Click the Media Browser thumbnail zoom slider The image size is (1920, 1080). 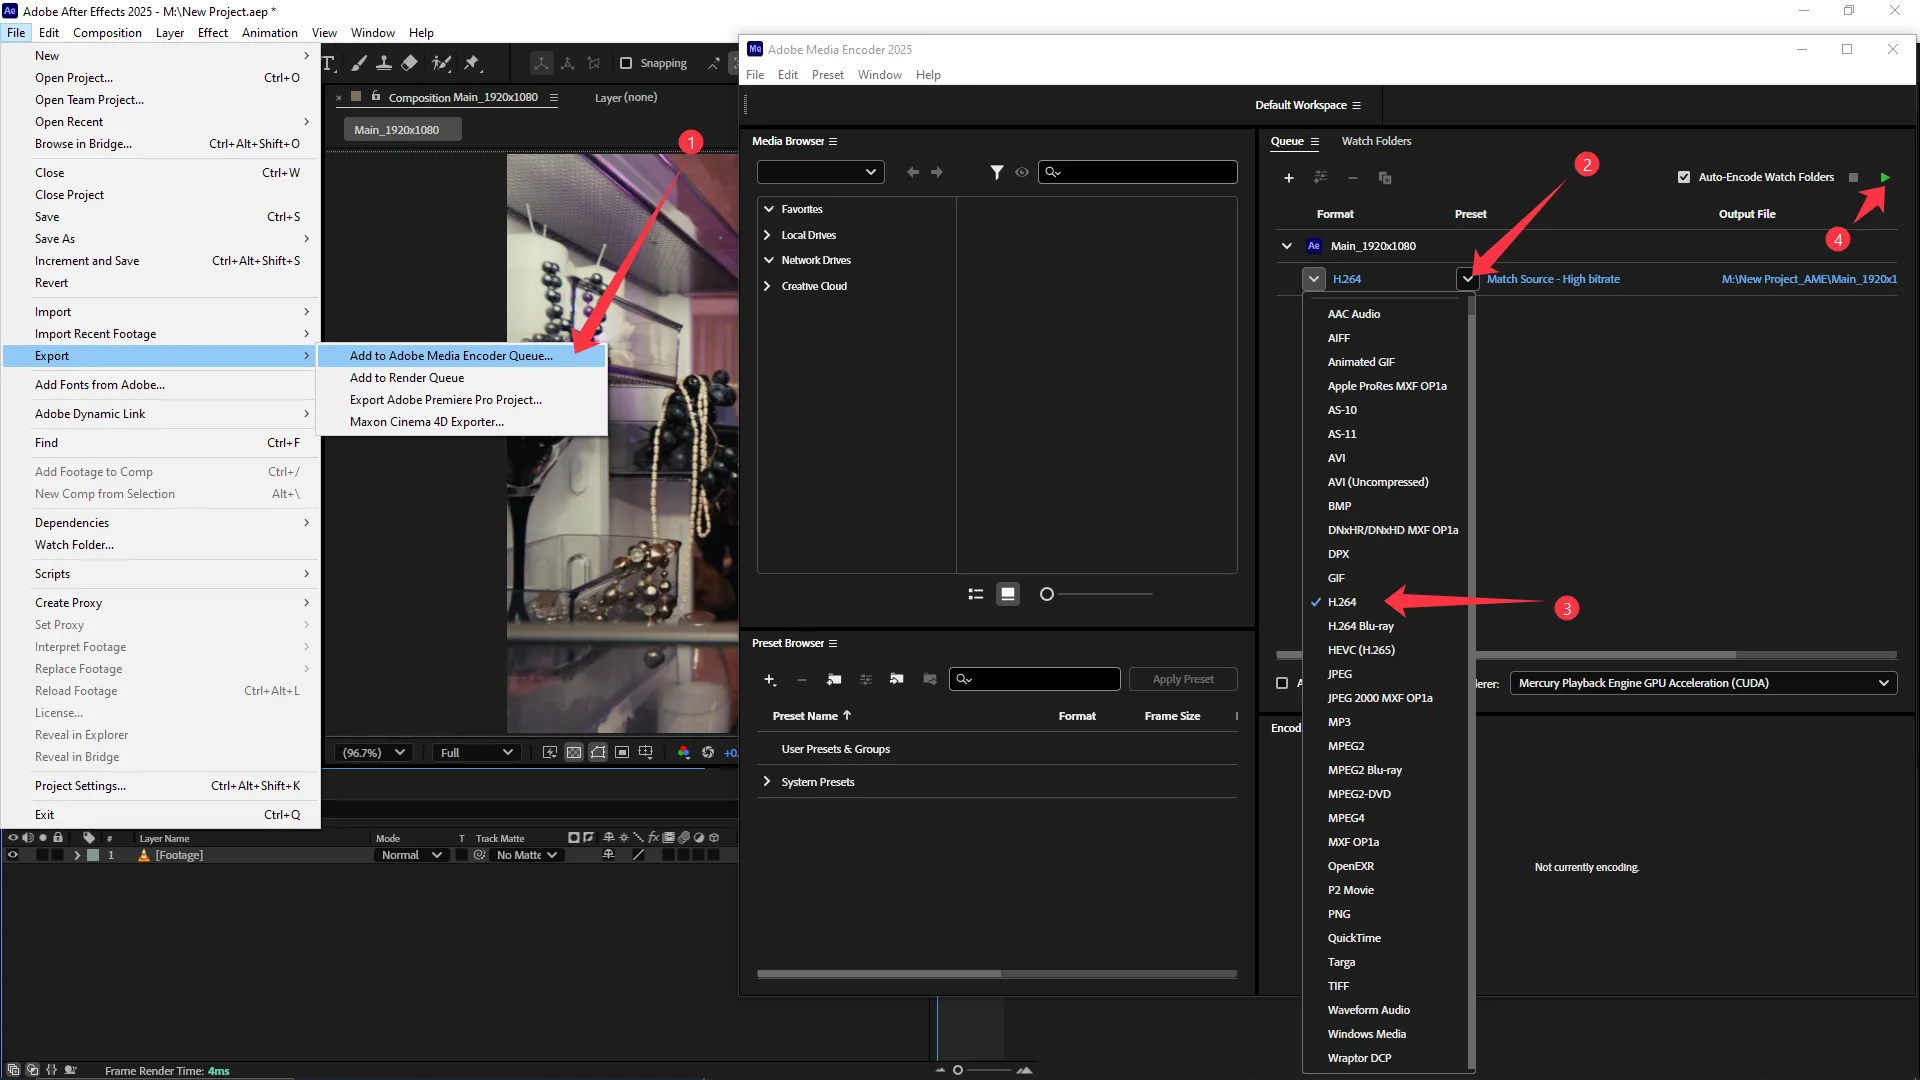(x=1047, y=594)
